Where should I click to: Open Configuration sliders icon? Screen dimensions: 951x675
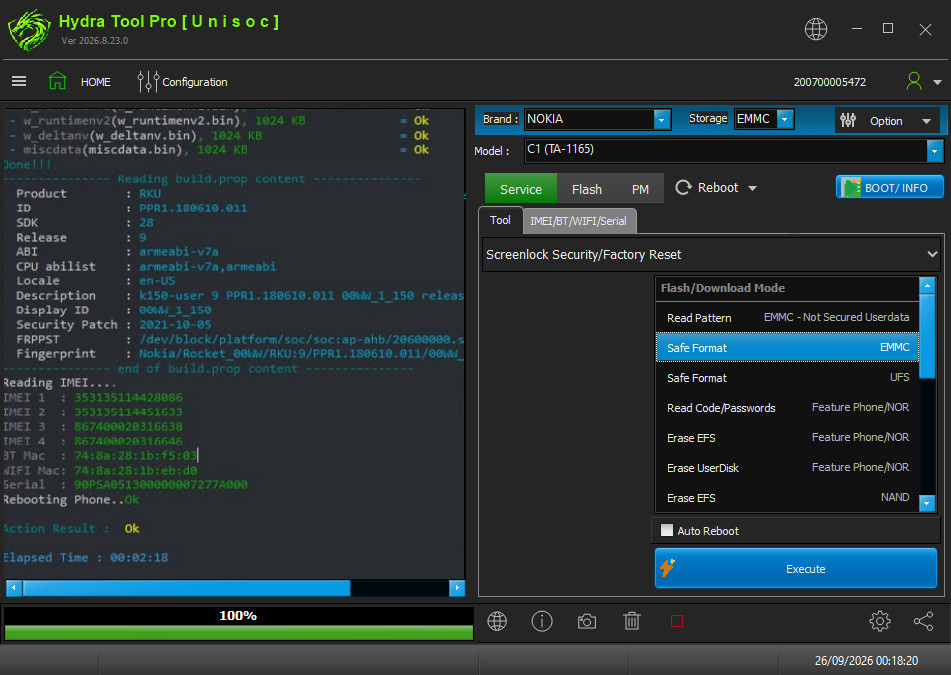(x=147, y=81)
